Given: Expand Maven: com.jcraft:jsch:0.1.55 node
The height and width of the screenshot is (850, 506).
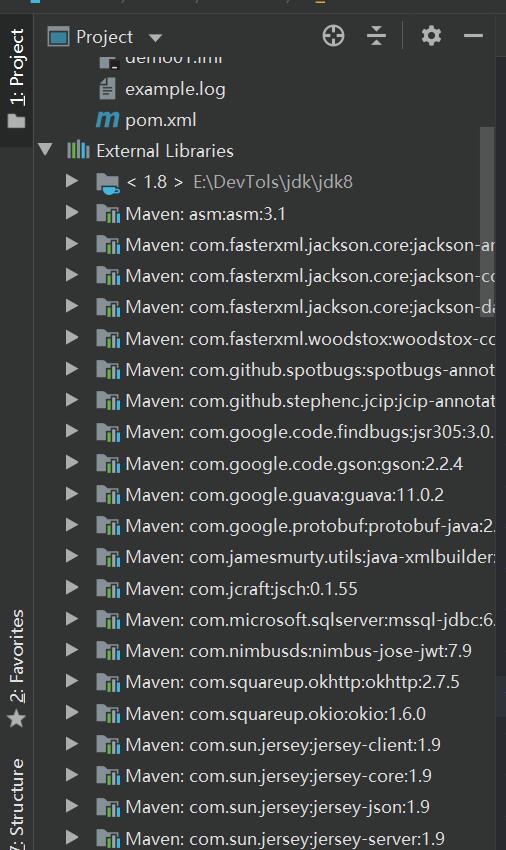Looking at the screenshot, I should click(x=72, y=588).
